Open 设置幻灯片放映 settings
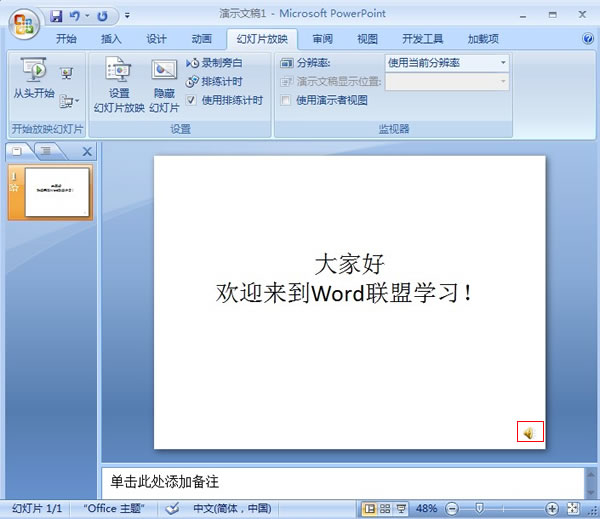 tap(119, 85)
